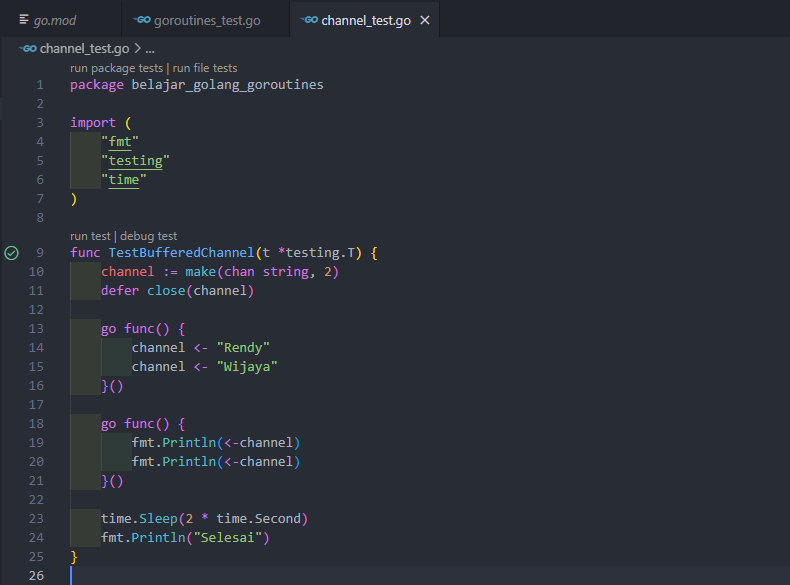Run file tests via code lens

[205, 68]
